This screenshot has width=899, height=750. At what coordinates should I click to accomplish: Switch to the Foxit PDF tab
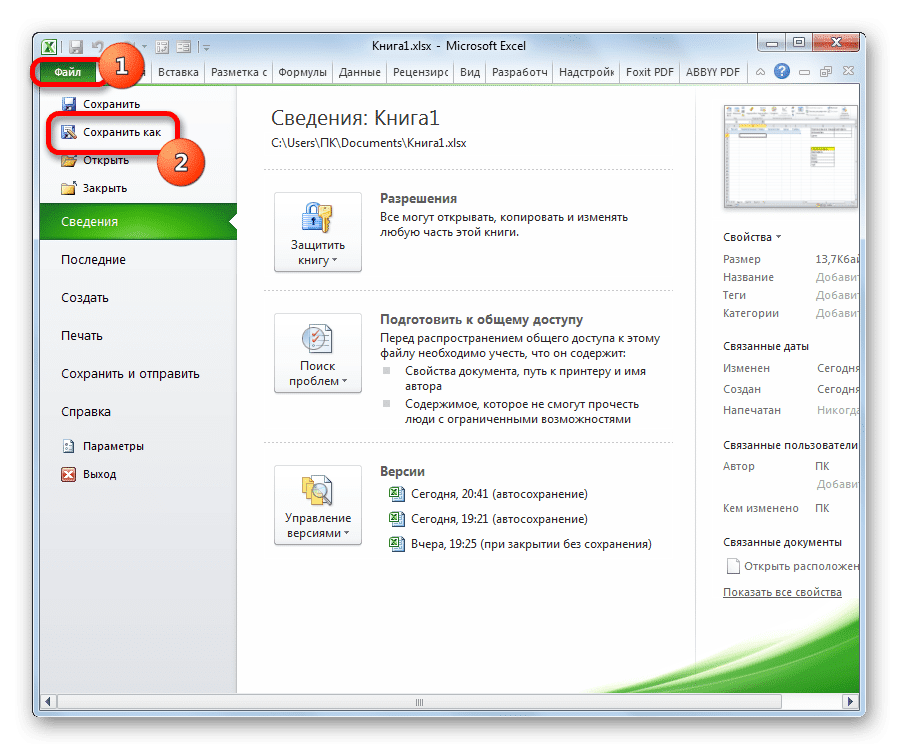point(649,71)
